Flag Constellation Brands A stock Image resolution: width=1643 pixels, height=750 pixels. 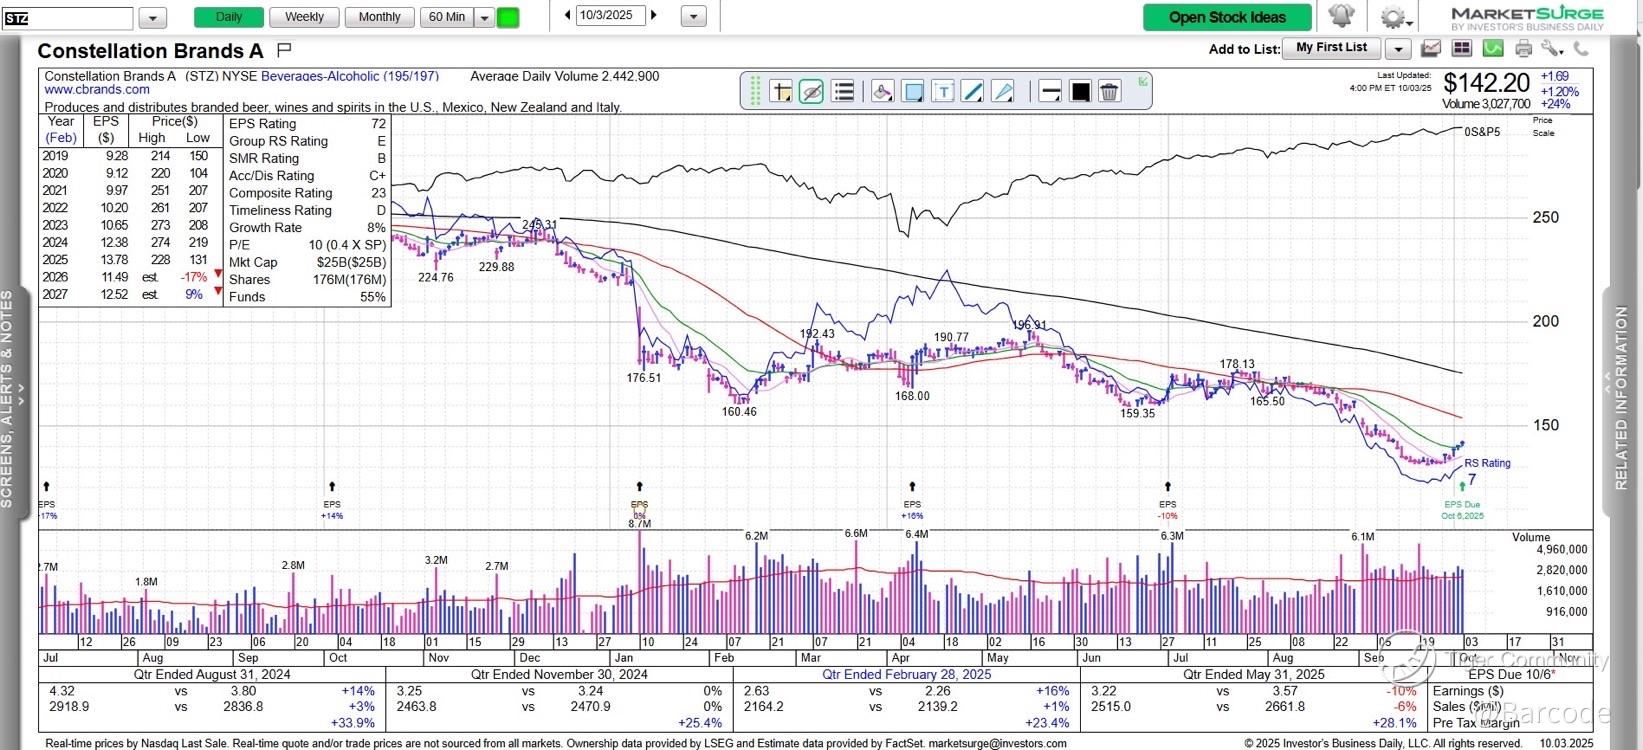point(284,49)
